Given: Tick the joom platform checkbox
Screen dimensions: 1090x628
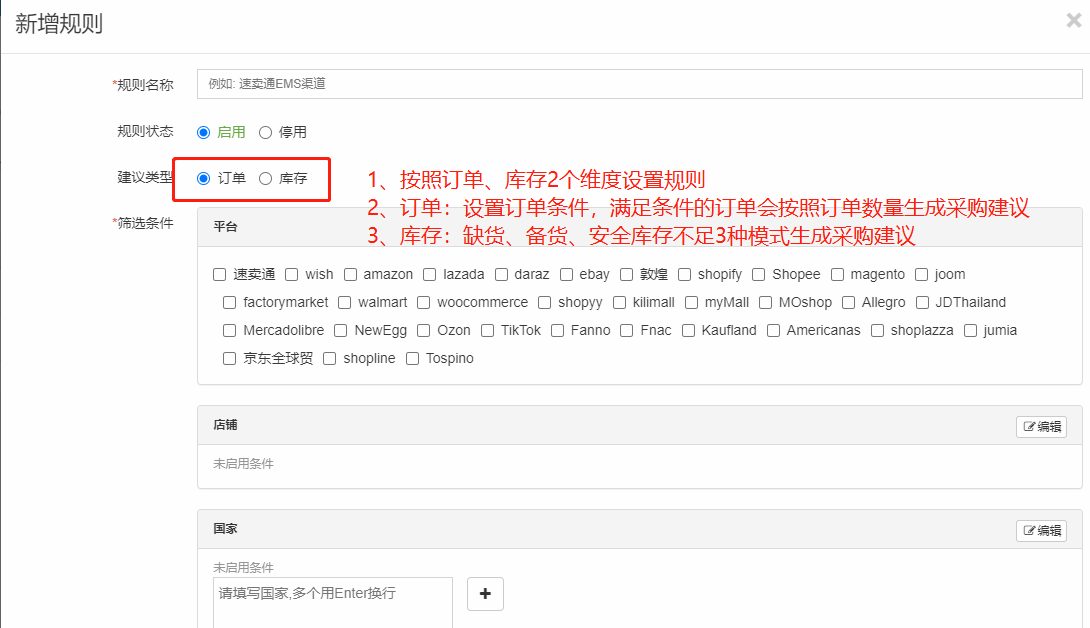Looking at the screenshot, I should click(922, 275).
